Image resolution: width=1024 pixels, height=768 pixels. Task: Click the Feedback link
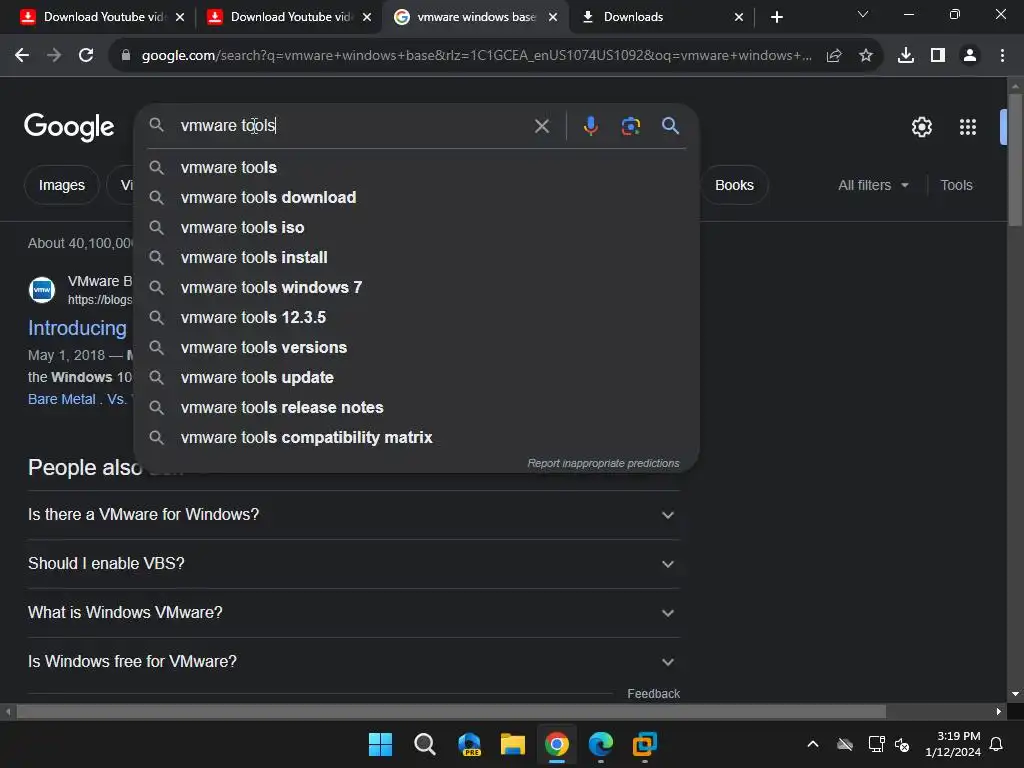(x=653, y=694)
